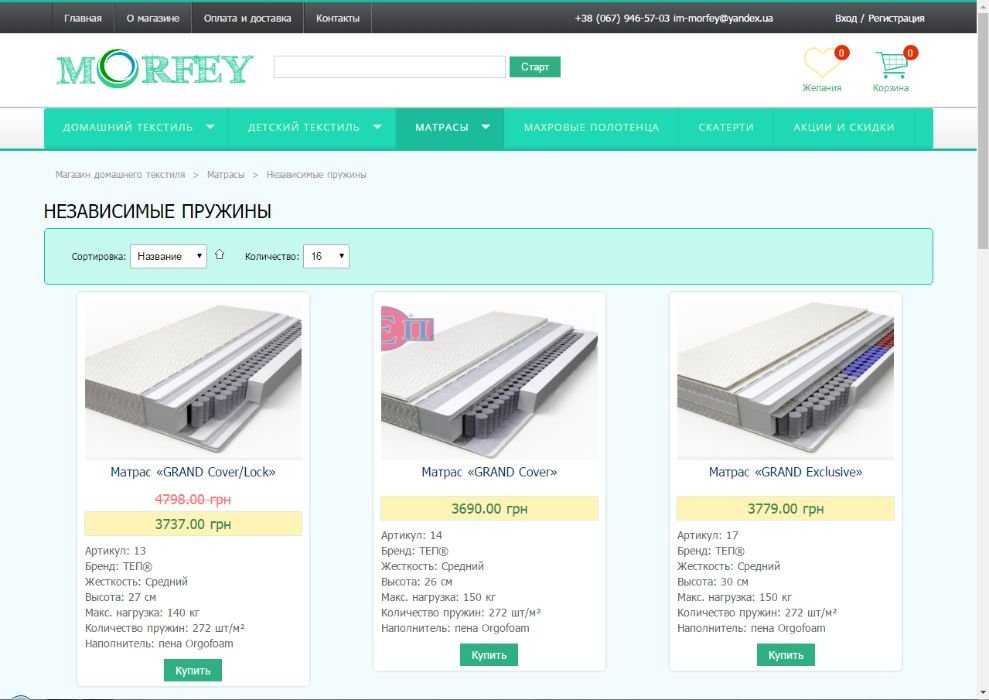Image resolution: width=989 pixels, height=700 pixels.
Task: Open Матрасы category
Action: pyautogui.click(x=442, y=127)
